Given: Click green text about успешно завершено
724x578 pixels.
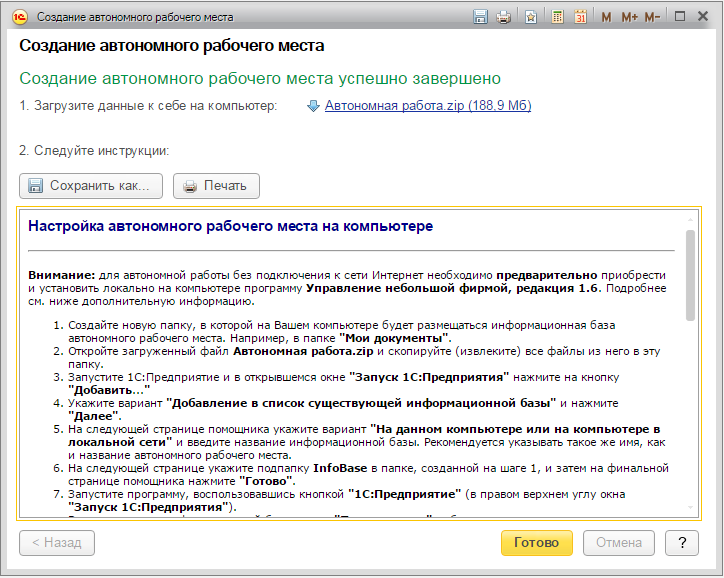Looking at the screenshot, I should (x=260, y=78).
